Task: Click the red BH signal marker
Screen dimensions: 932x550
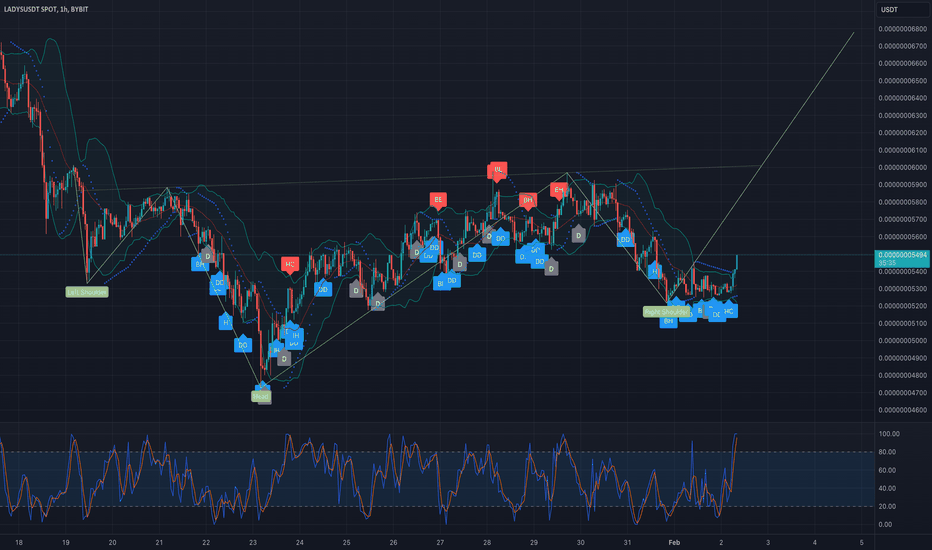Action: coord(527,200)
